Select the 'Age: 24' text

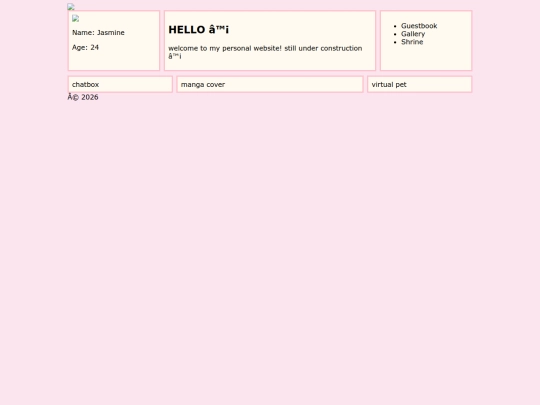pyautogui.click(x=85, y=48)
